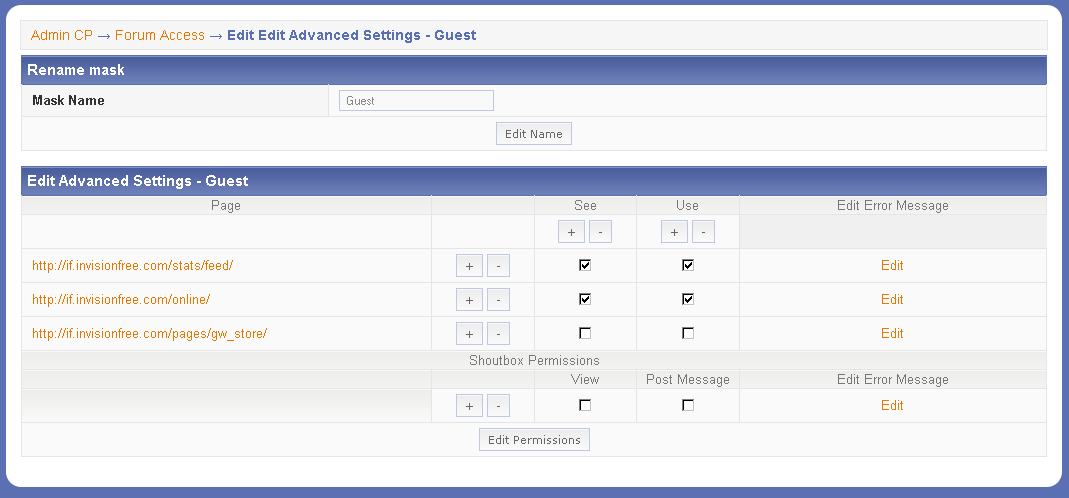Click the minus button under See column header
The image size is (1069, 498).
pos(599,232)
